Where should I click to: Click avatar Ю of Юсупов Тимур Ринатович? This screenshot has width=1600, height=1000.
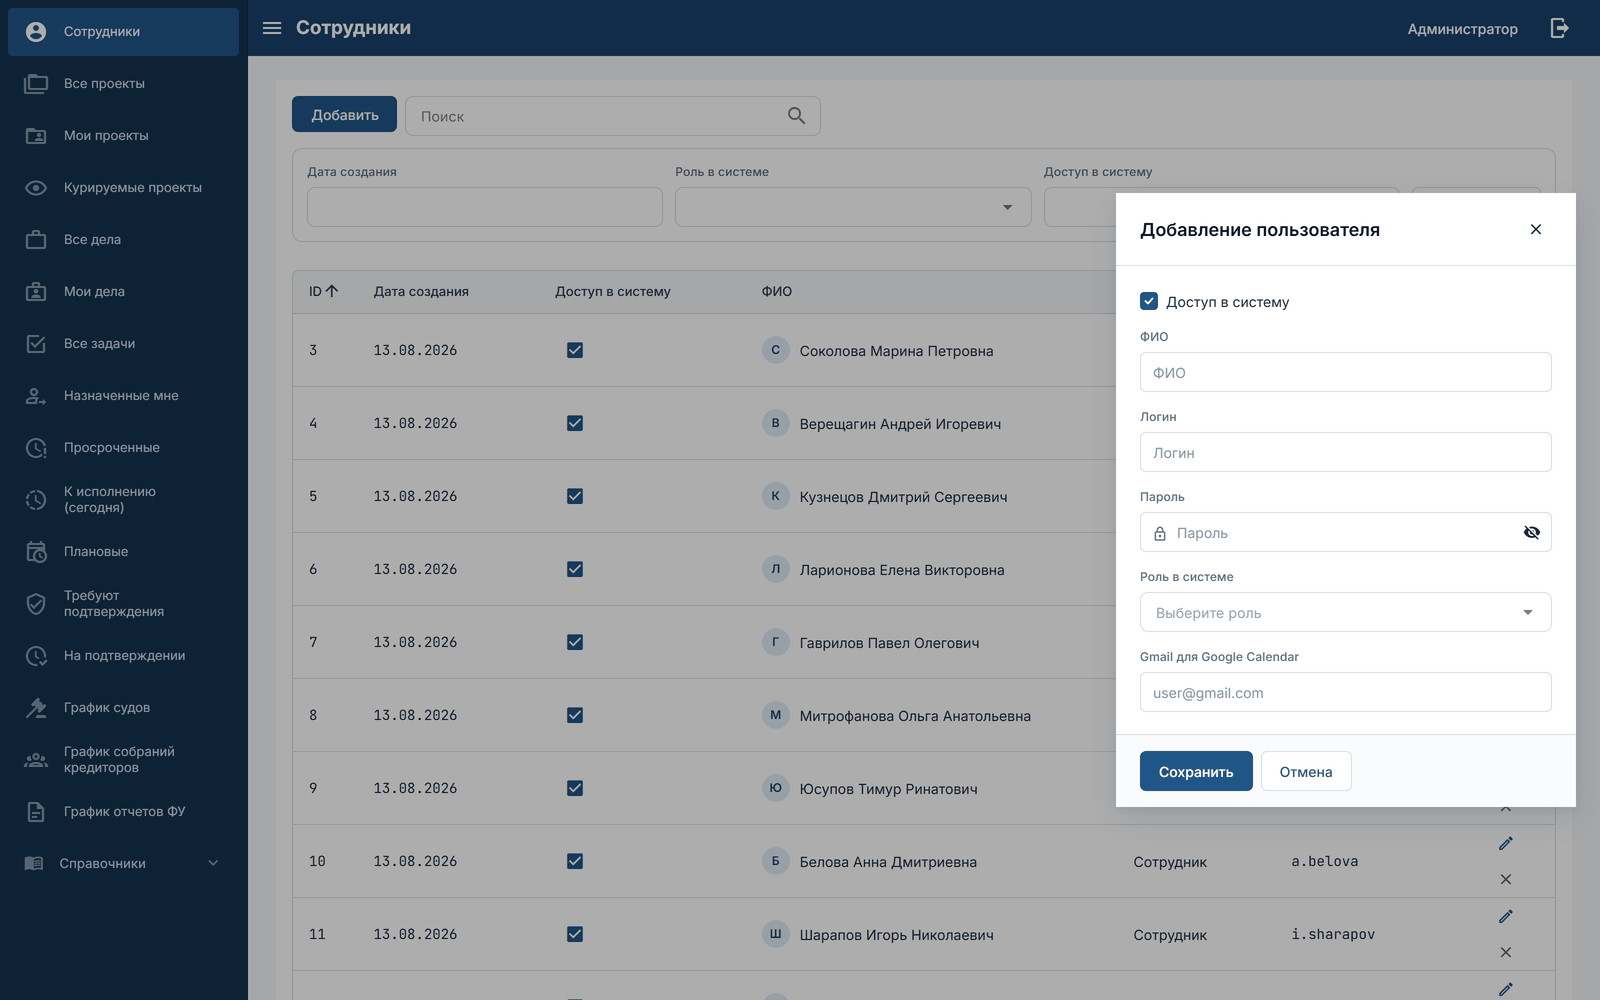point(775,788)
